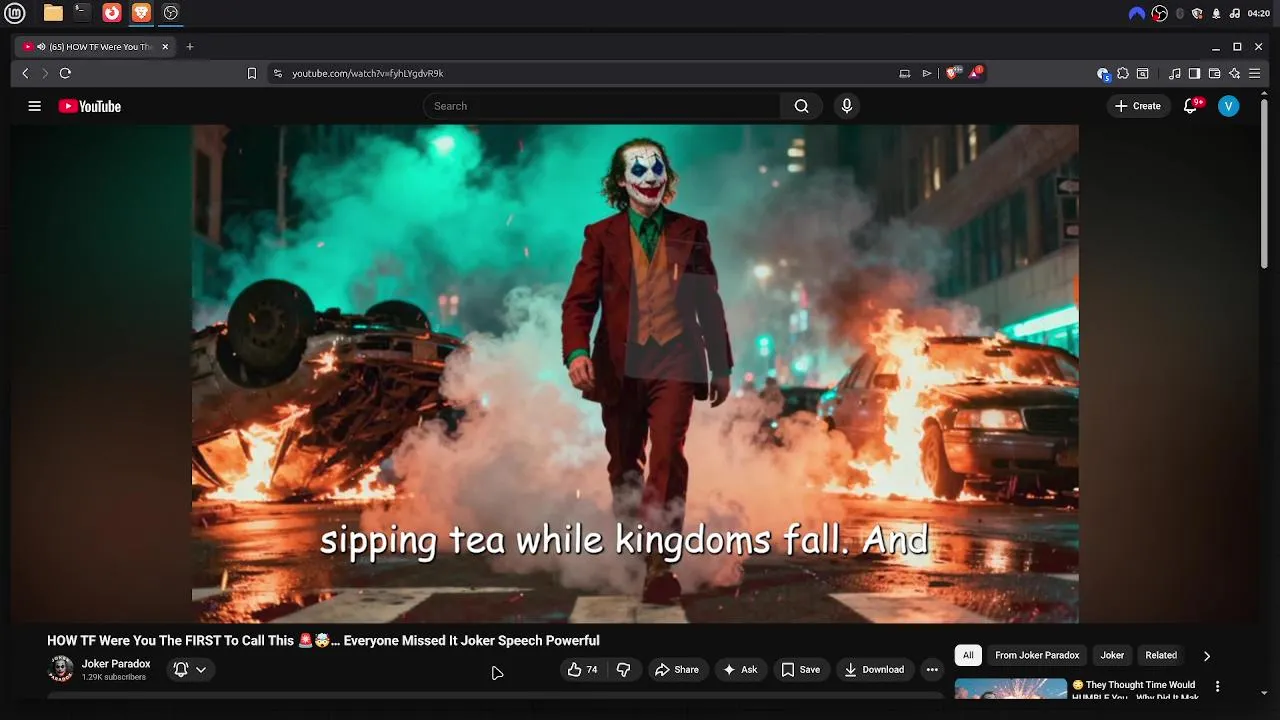This screenshot has width=1280, height=720.
Task: Open Brave Wallet icon
Action: 1214,73
